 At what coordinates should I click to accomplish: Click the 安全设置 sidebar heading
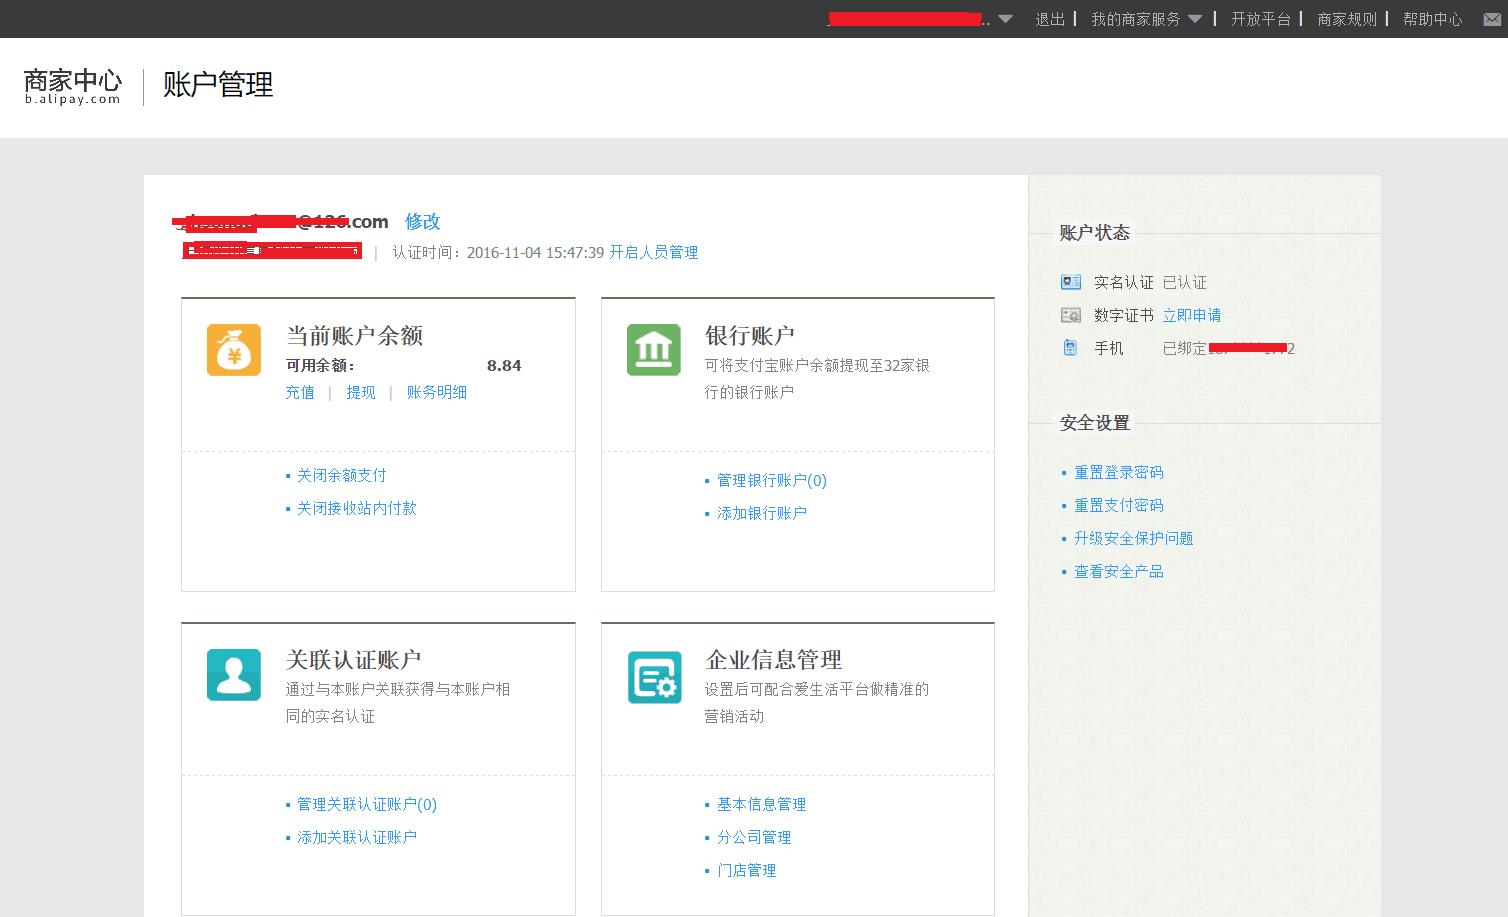[1094, 423]
